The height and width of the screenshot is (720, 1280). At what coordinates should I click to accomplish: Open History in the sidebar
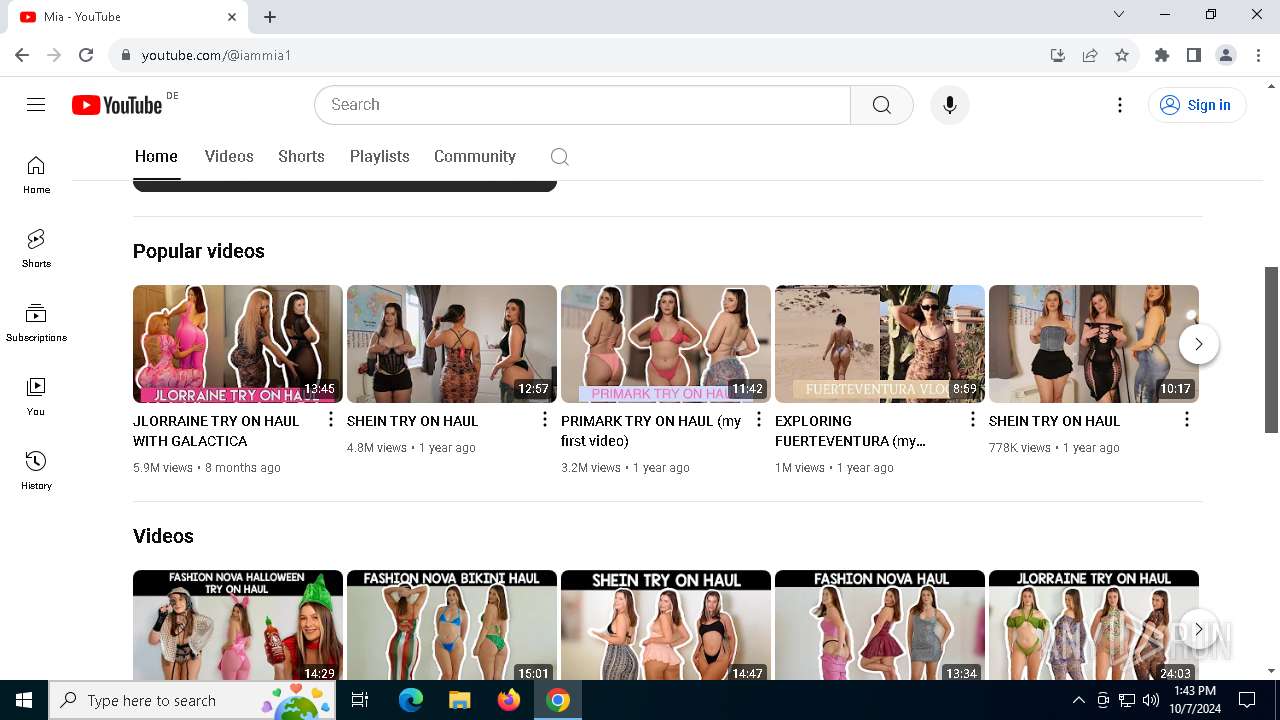pos(36,470)
